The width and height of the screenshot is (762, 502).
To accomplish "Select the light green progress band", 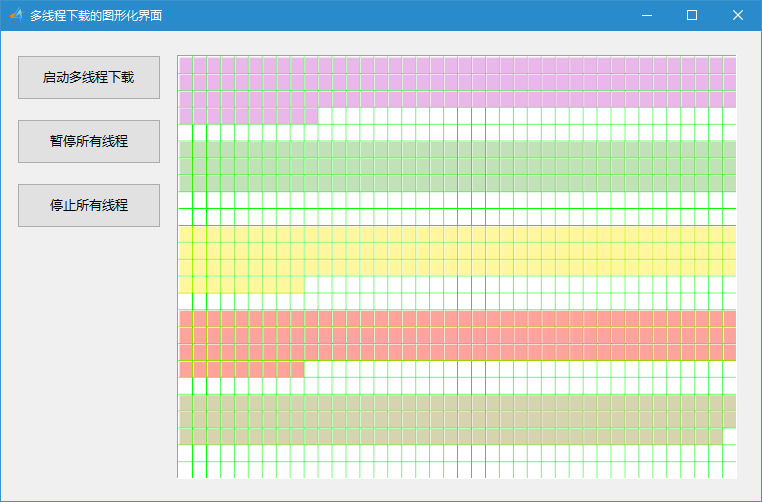I will pyautogui.click(x=457, y=166).
